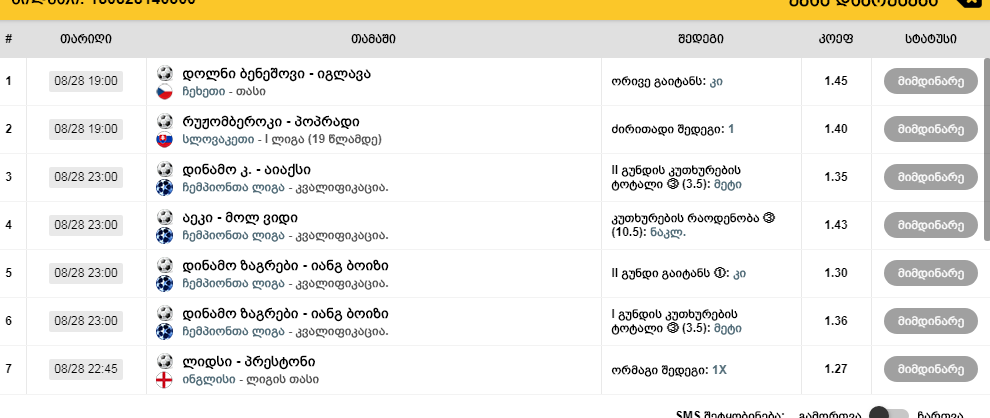Open the ინგლისი league link in row 7
The image size is (990, 418).
(207, 379)
